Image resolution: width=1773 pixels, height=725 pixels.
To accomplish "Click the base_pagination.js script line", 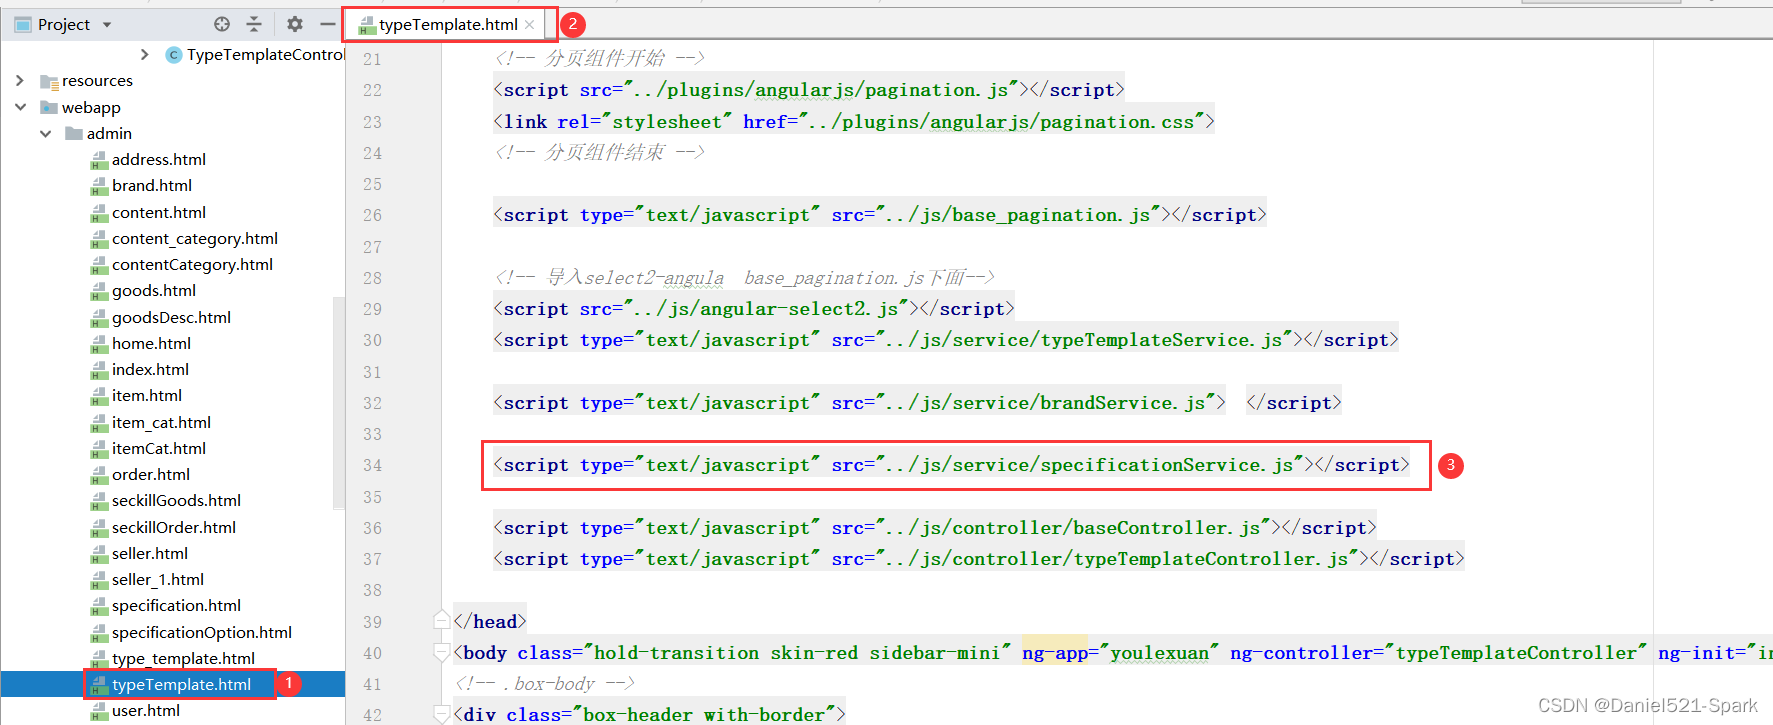I will click(x=879, y=215).
